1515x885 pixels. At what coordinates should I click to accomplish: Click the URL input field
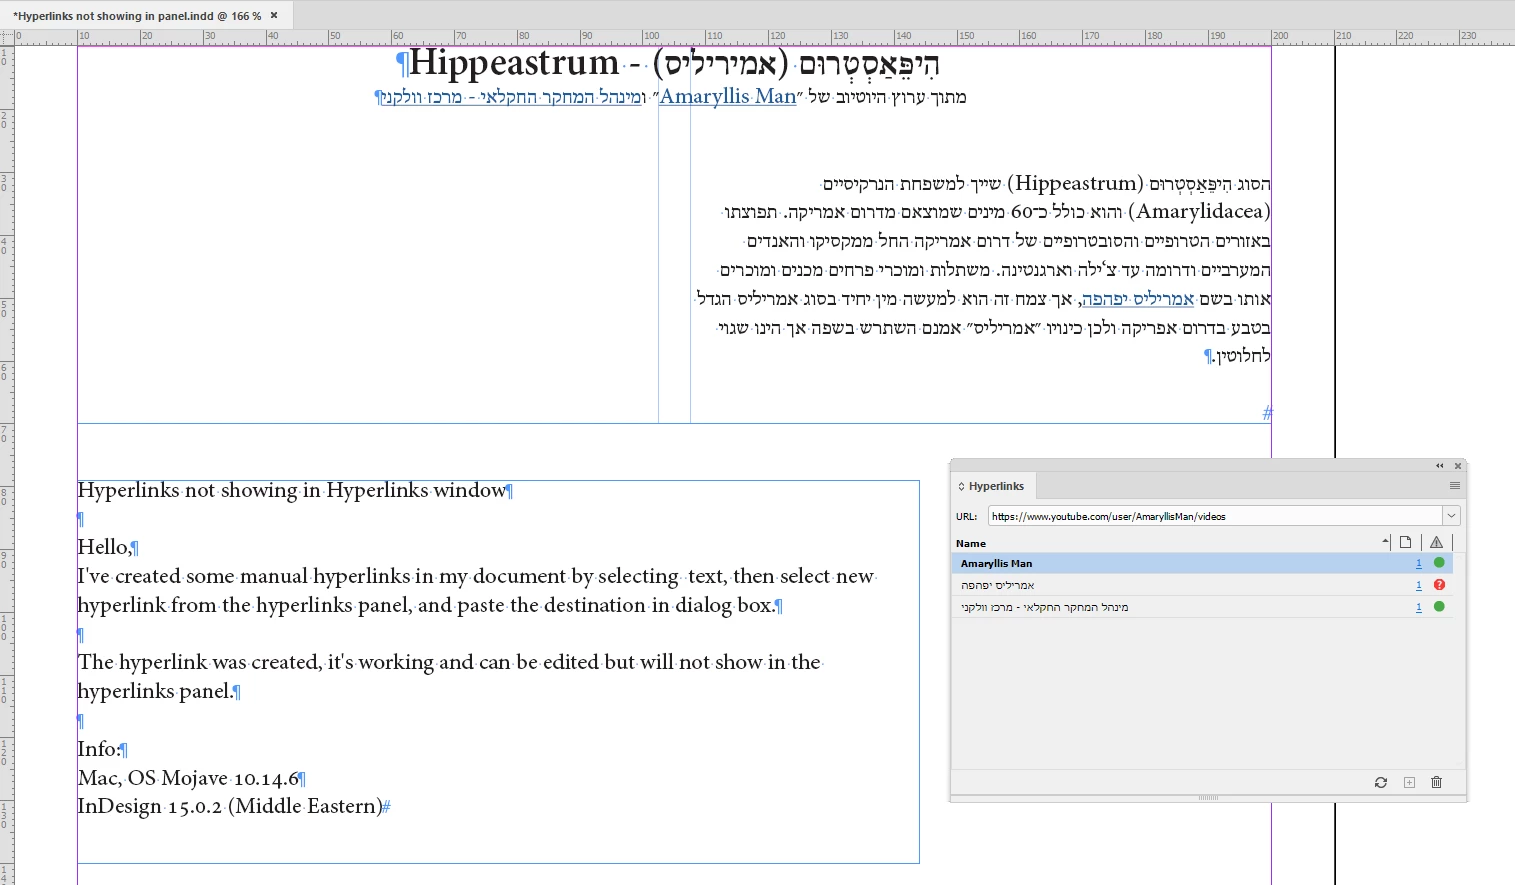coord(1215,516)
